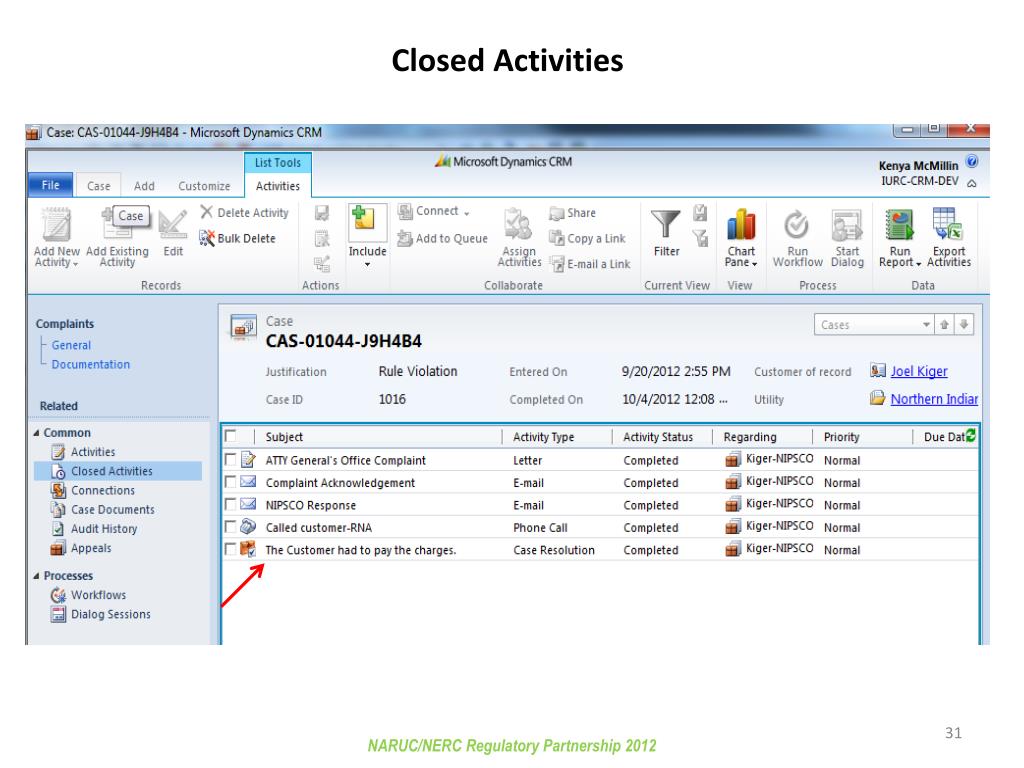
Task: Open Case Documents in the sidebar
Action: 112,509
